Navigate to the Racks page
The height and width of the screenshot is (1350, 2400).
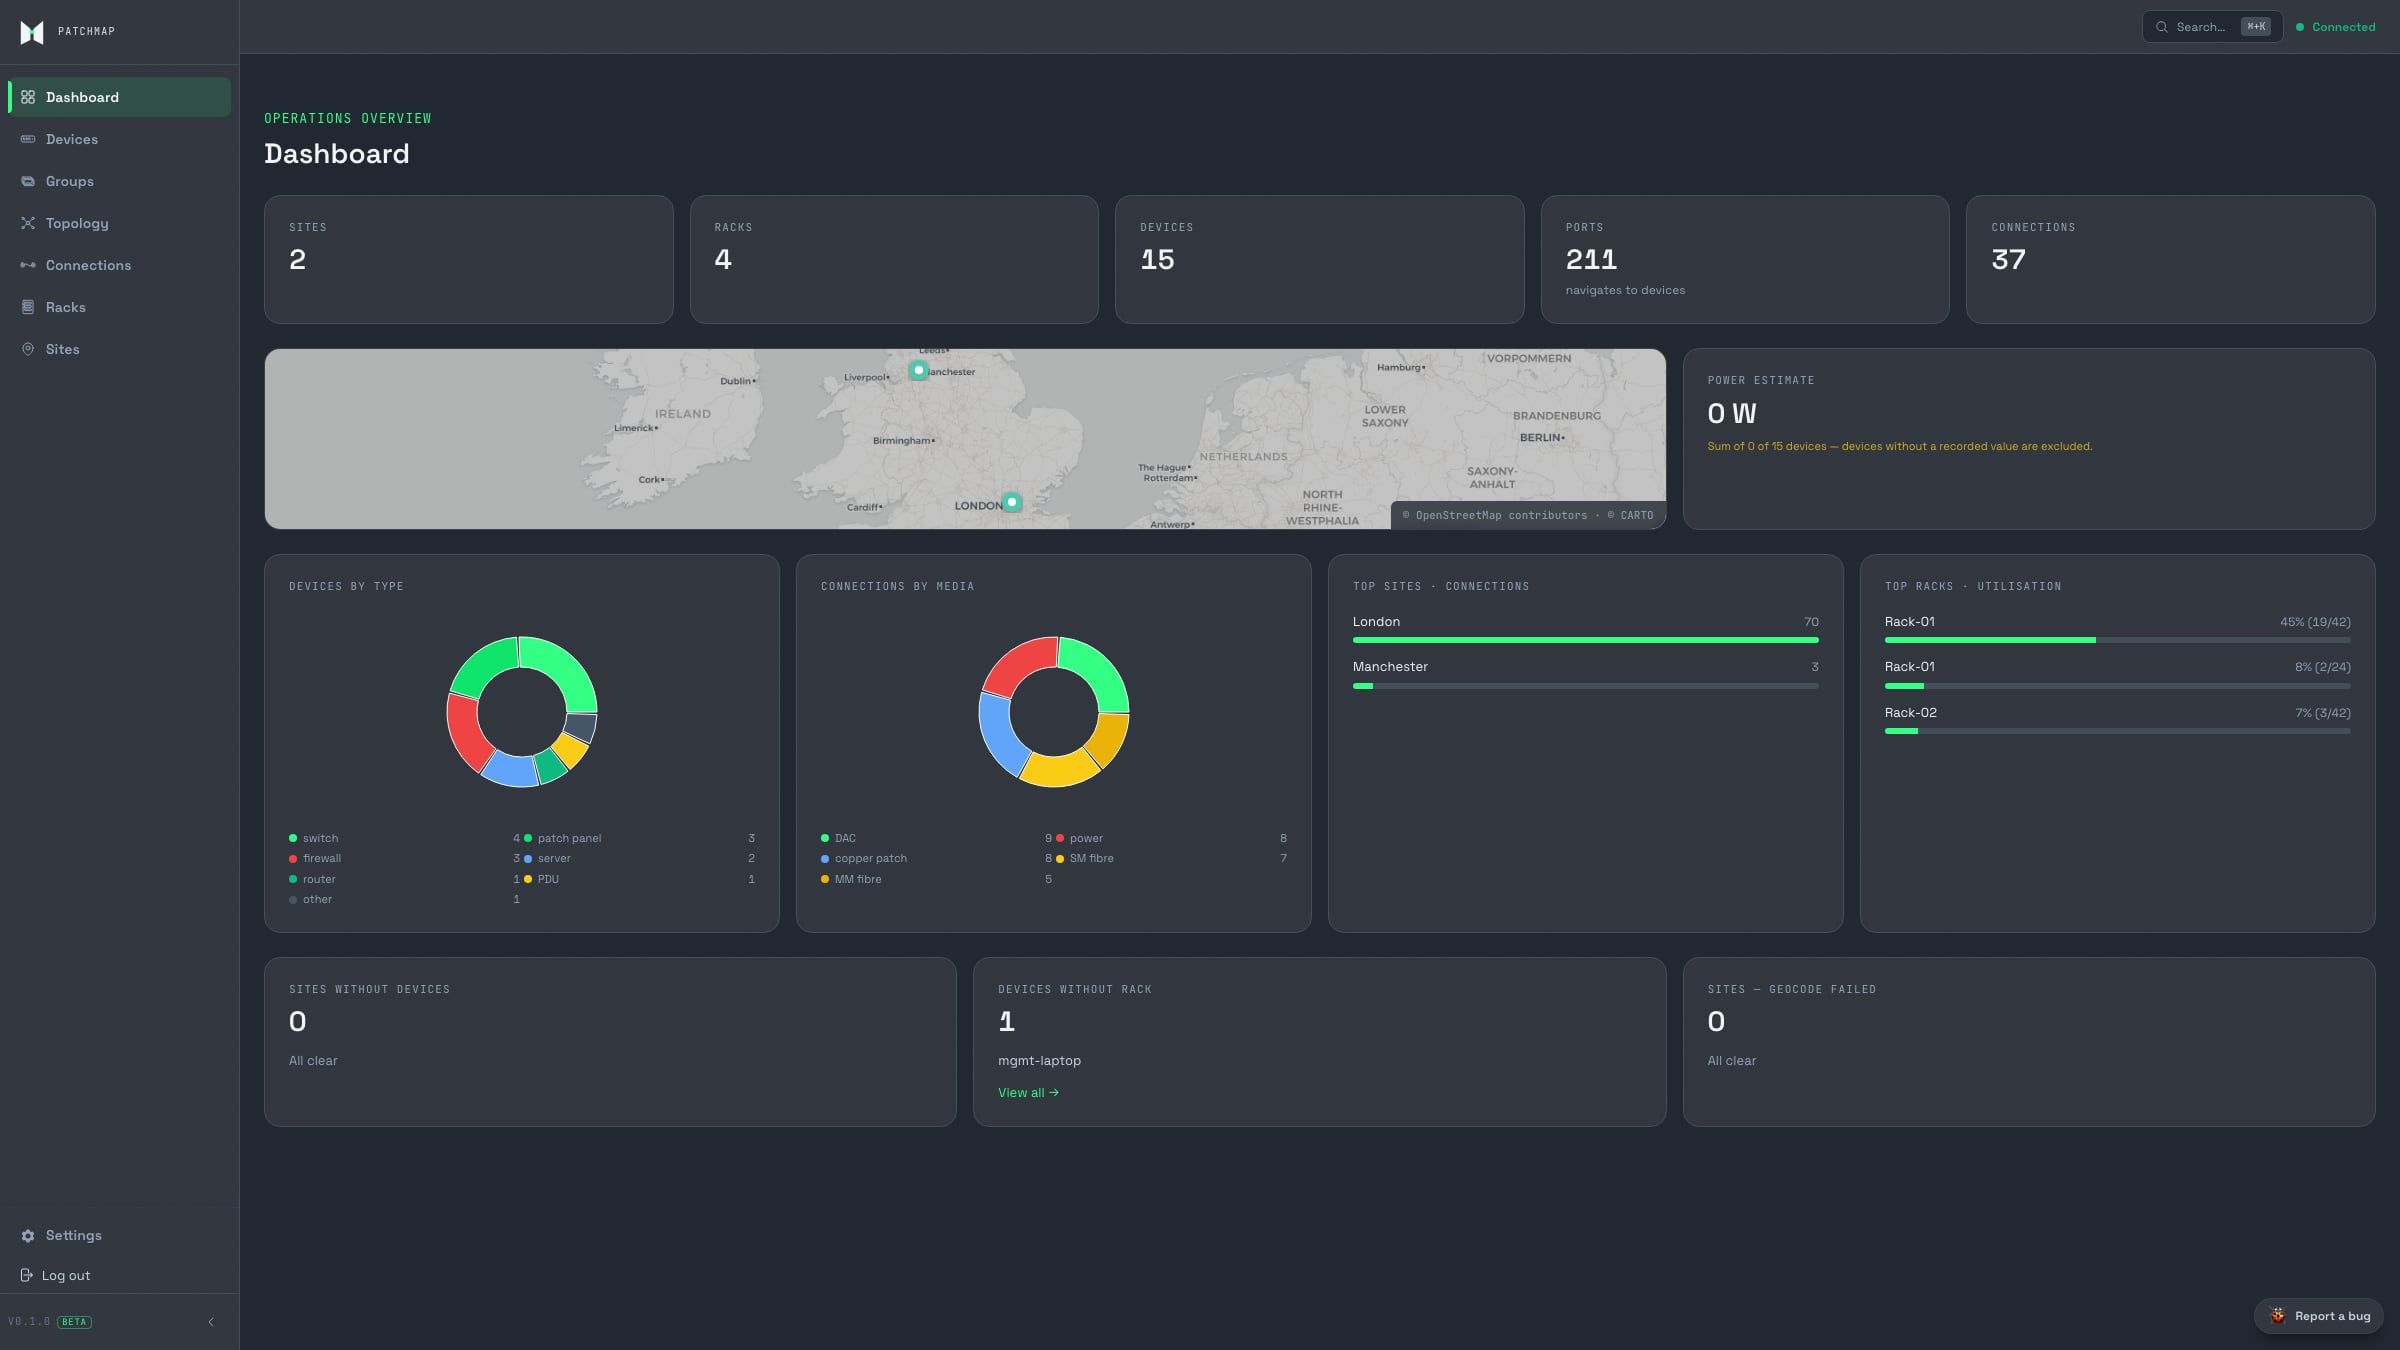tap(119, 307)
